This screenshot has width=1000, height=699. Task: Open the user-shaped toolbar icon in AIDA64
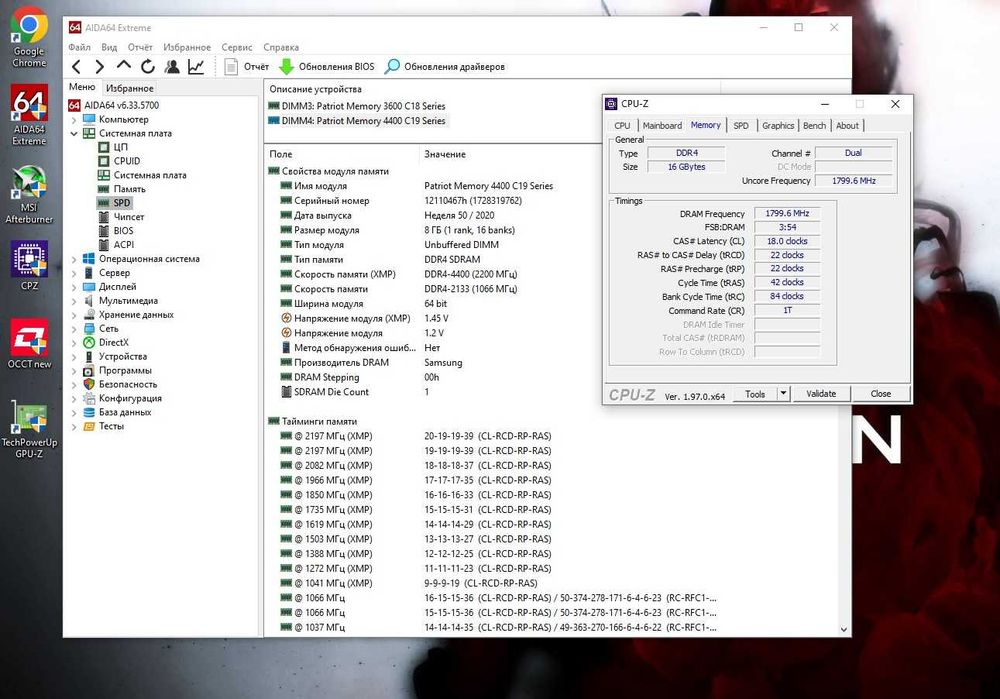[x=172, y=66]
